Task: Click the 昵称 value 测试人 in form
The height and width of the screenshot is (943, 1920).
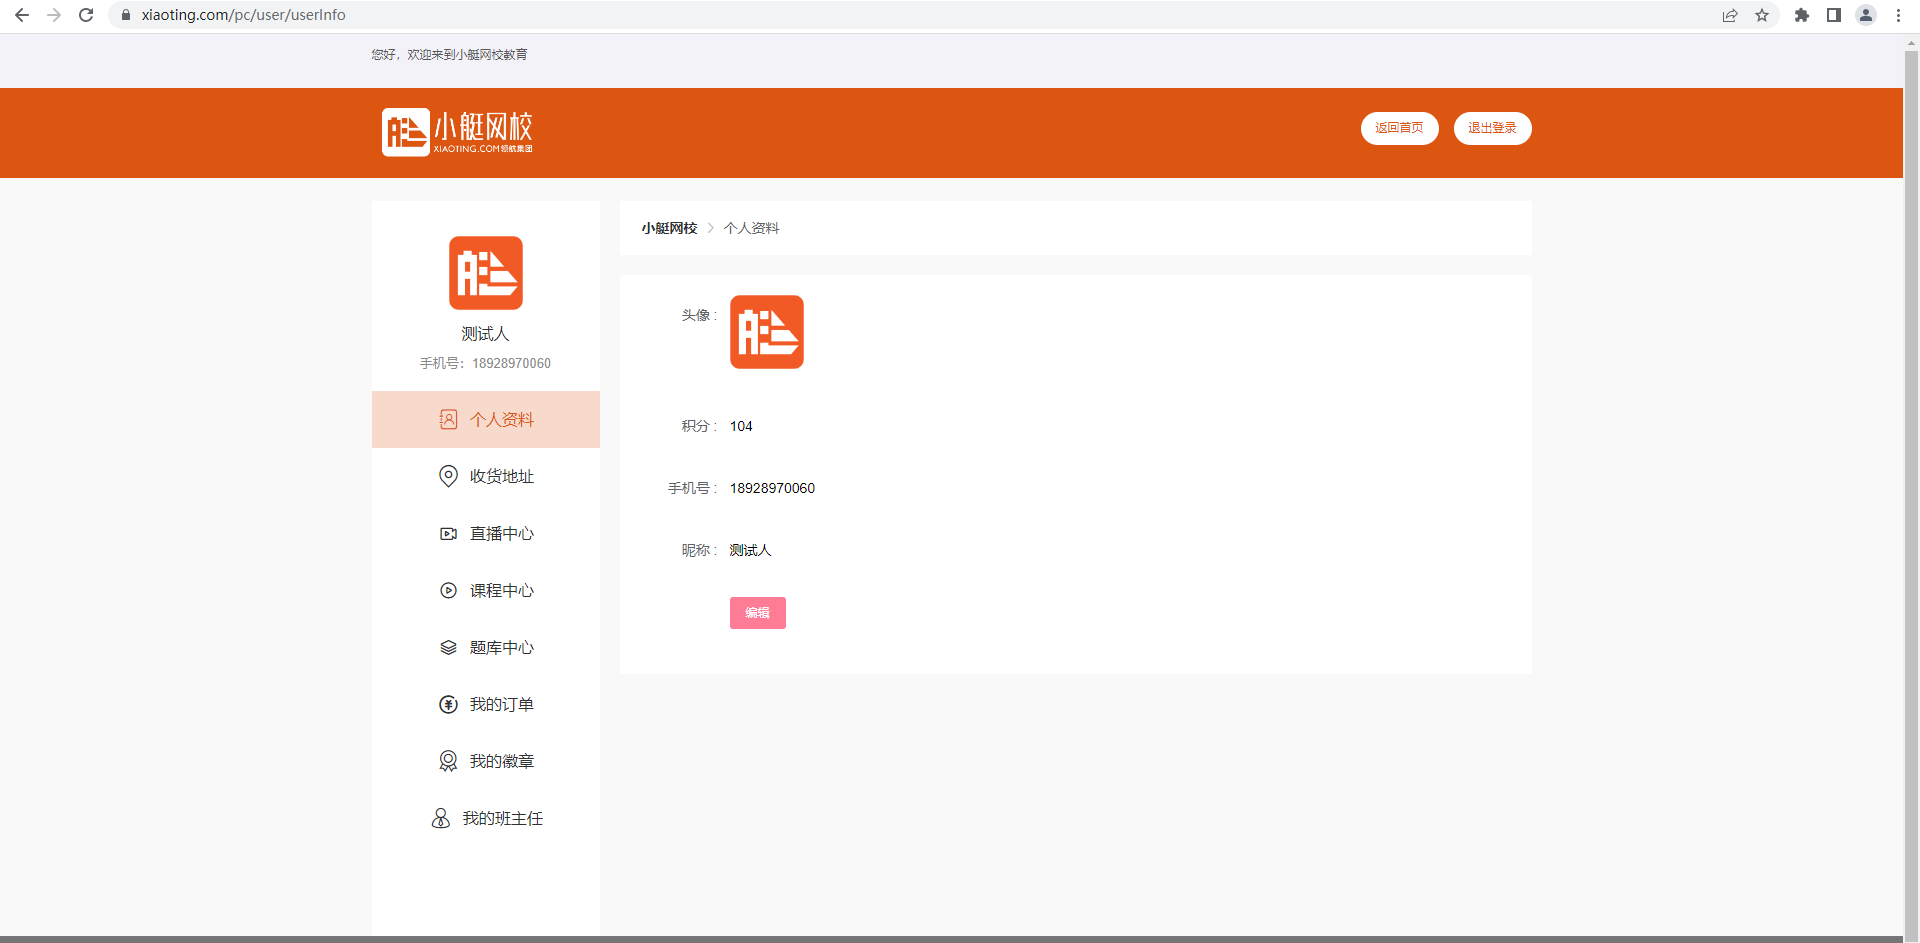Action: [x=750, y=550]
